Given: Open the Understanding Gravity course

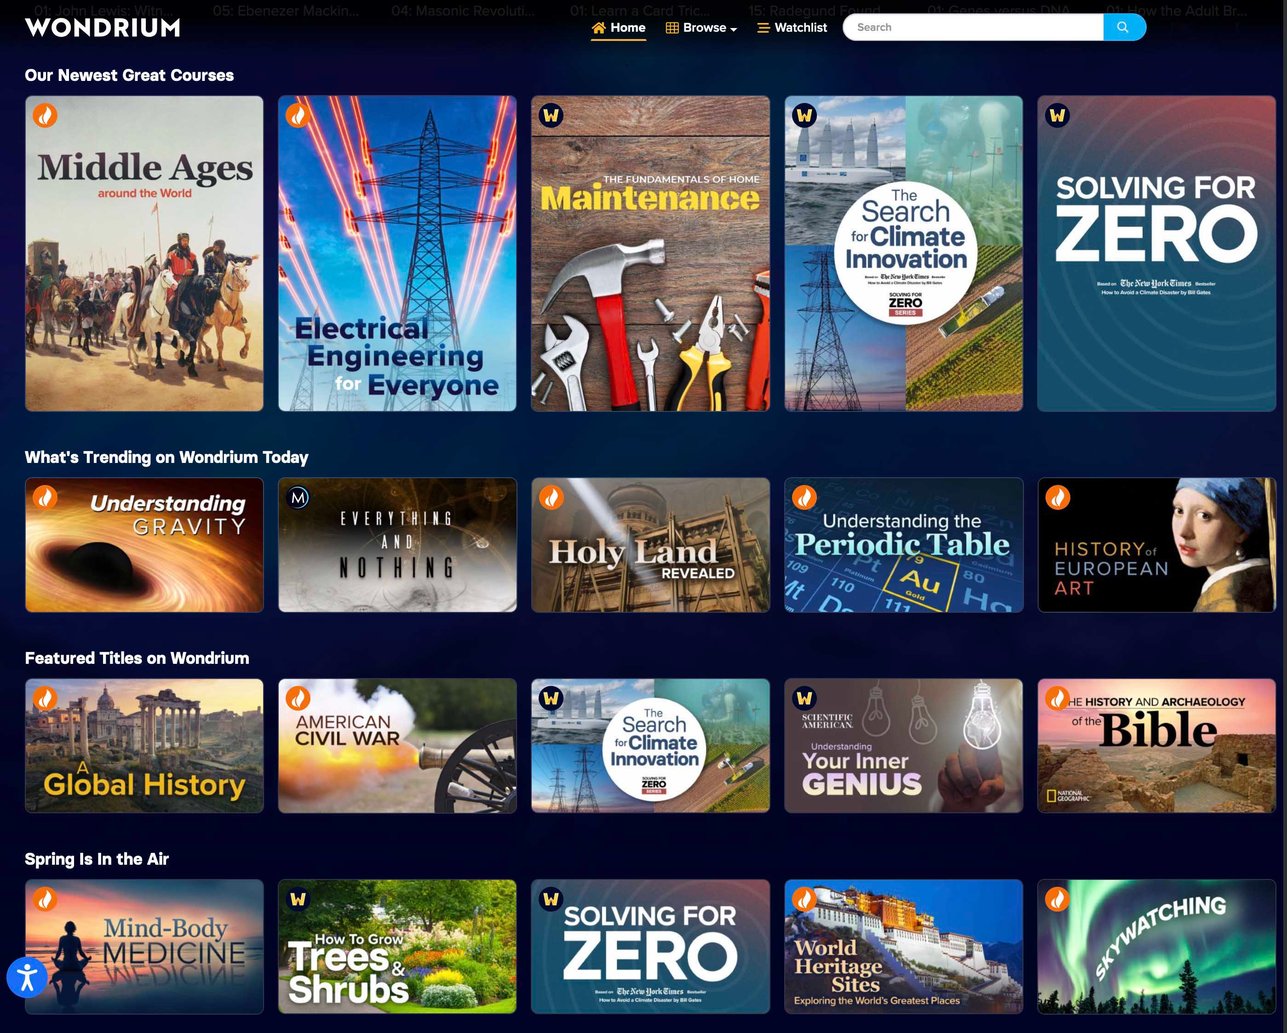Looking at the screenshot, I should point(144,545).
